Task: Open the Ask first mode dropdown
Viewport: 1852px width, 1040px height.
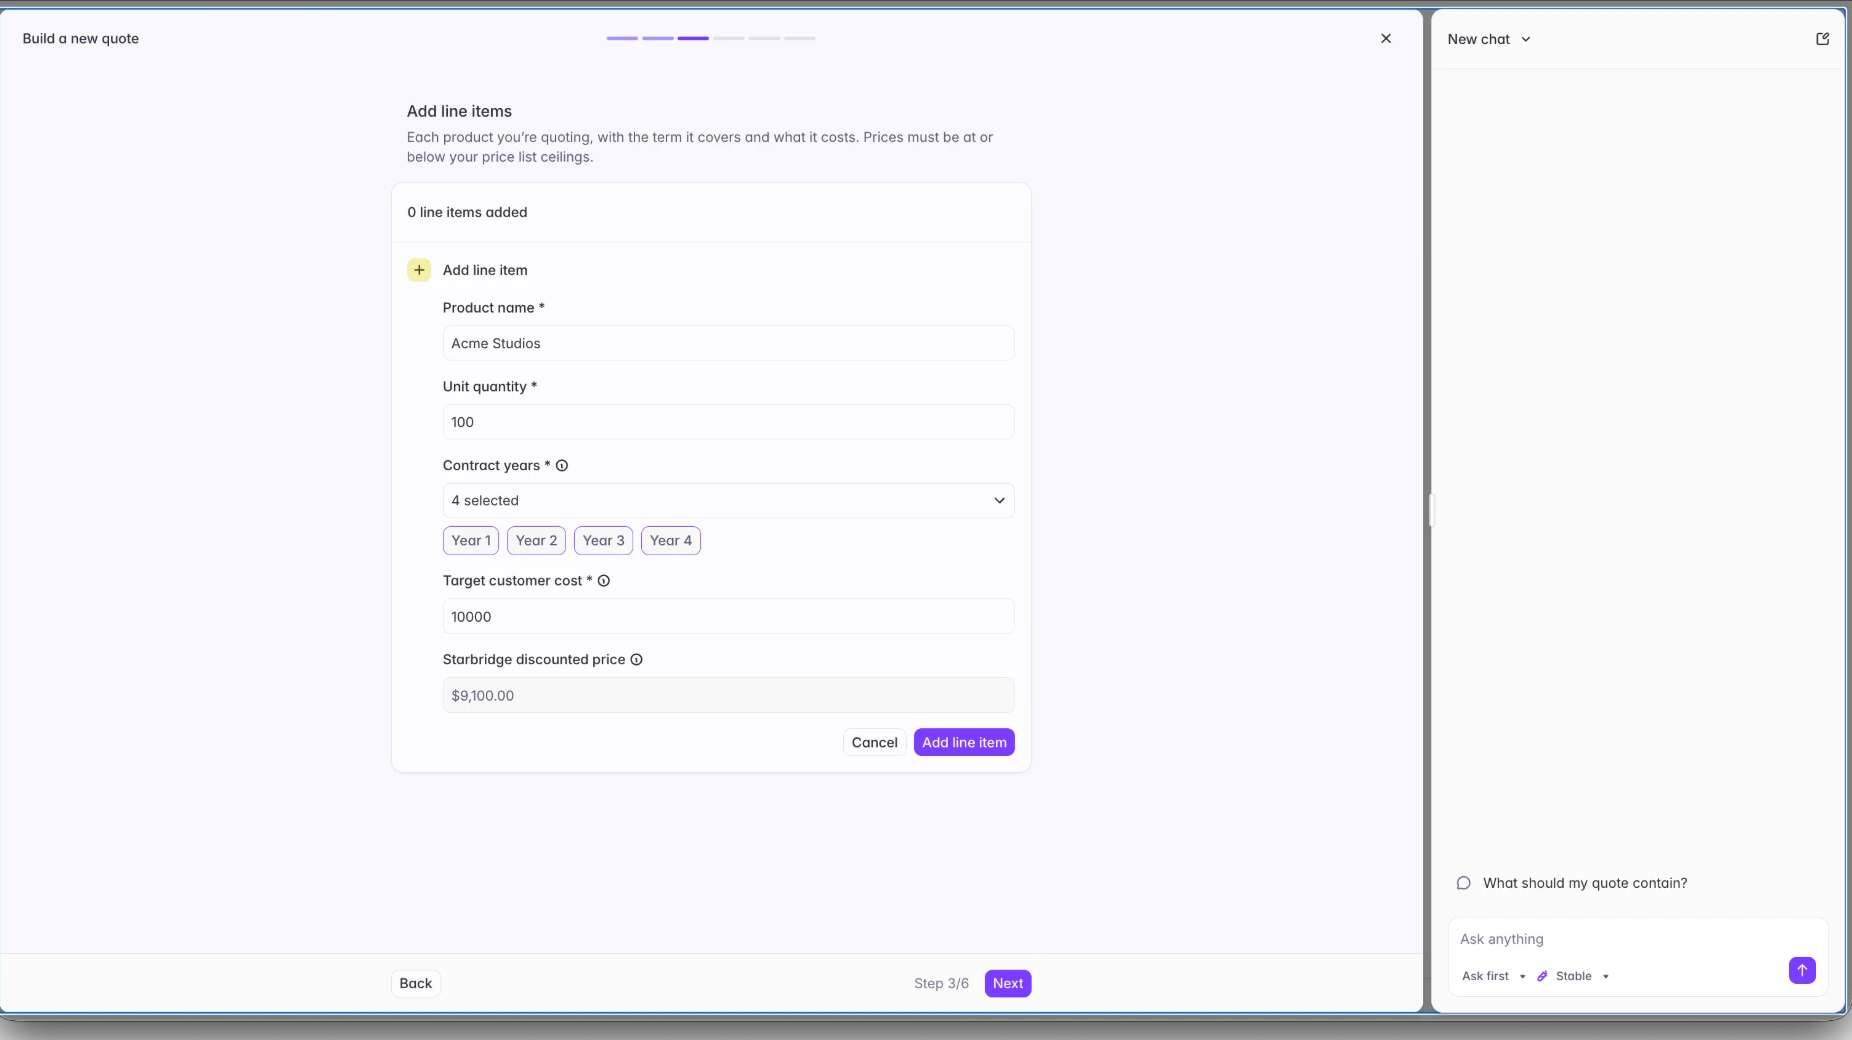Action: point(1493,976)
